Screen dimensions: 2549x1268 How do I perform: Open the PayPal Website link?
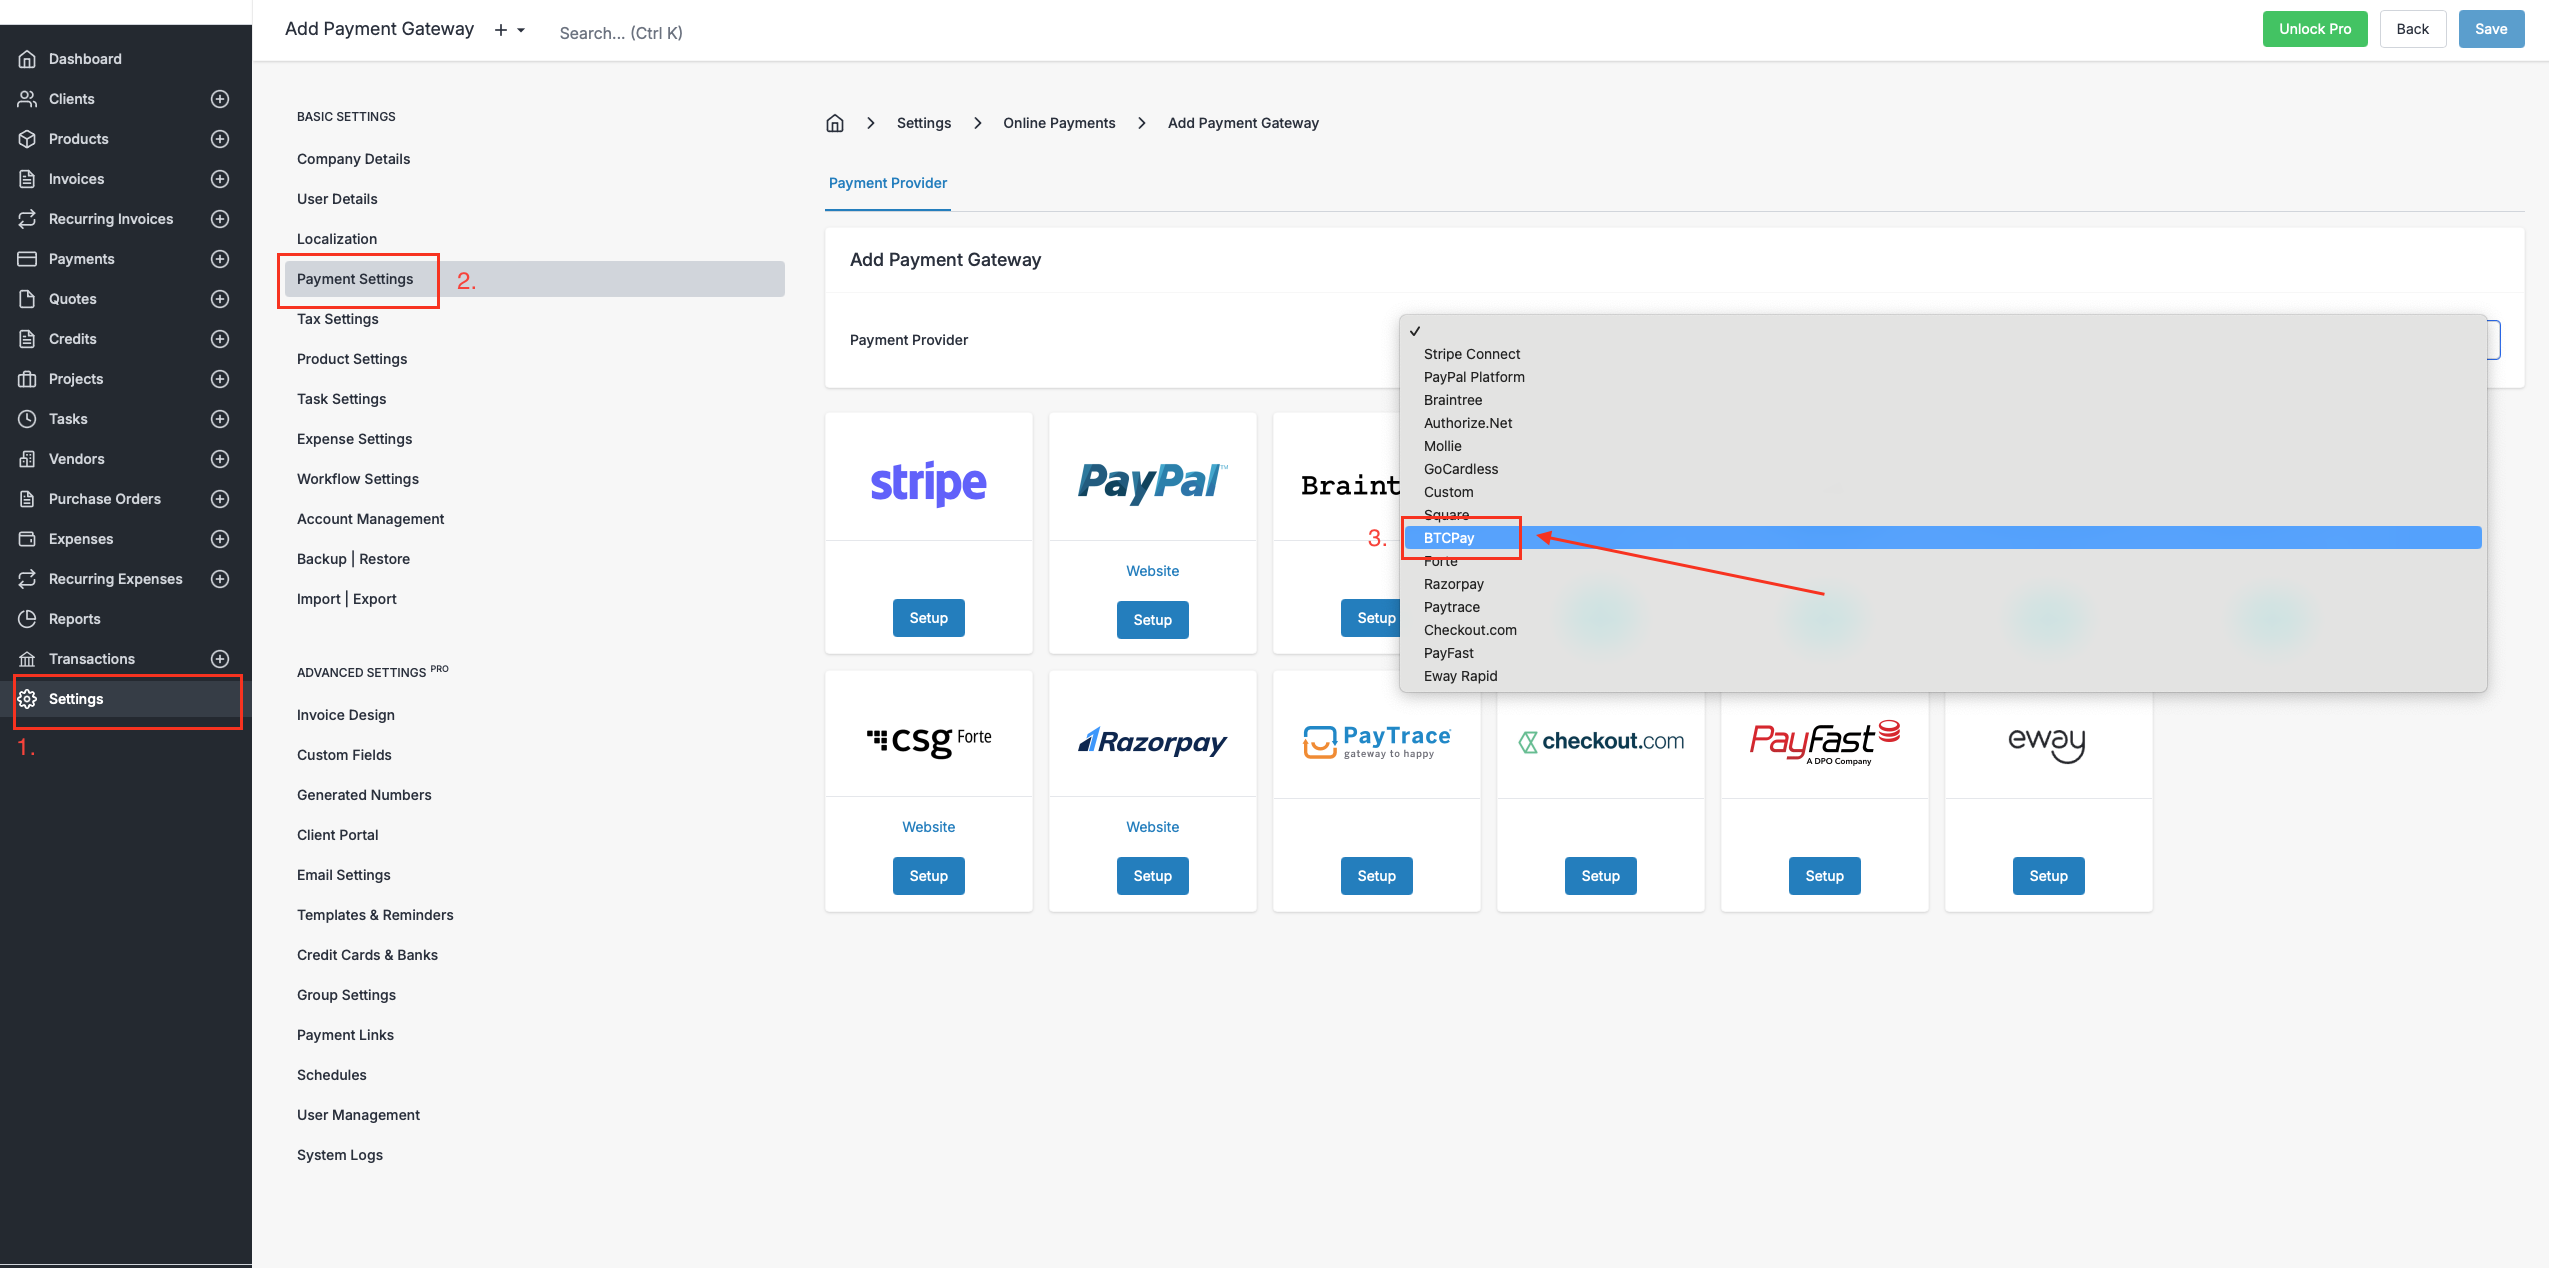point(1151,570)
